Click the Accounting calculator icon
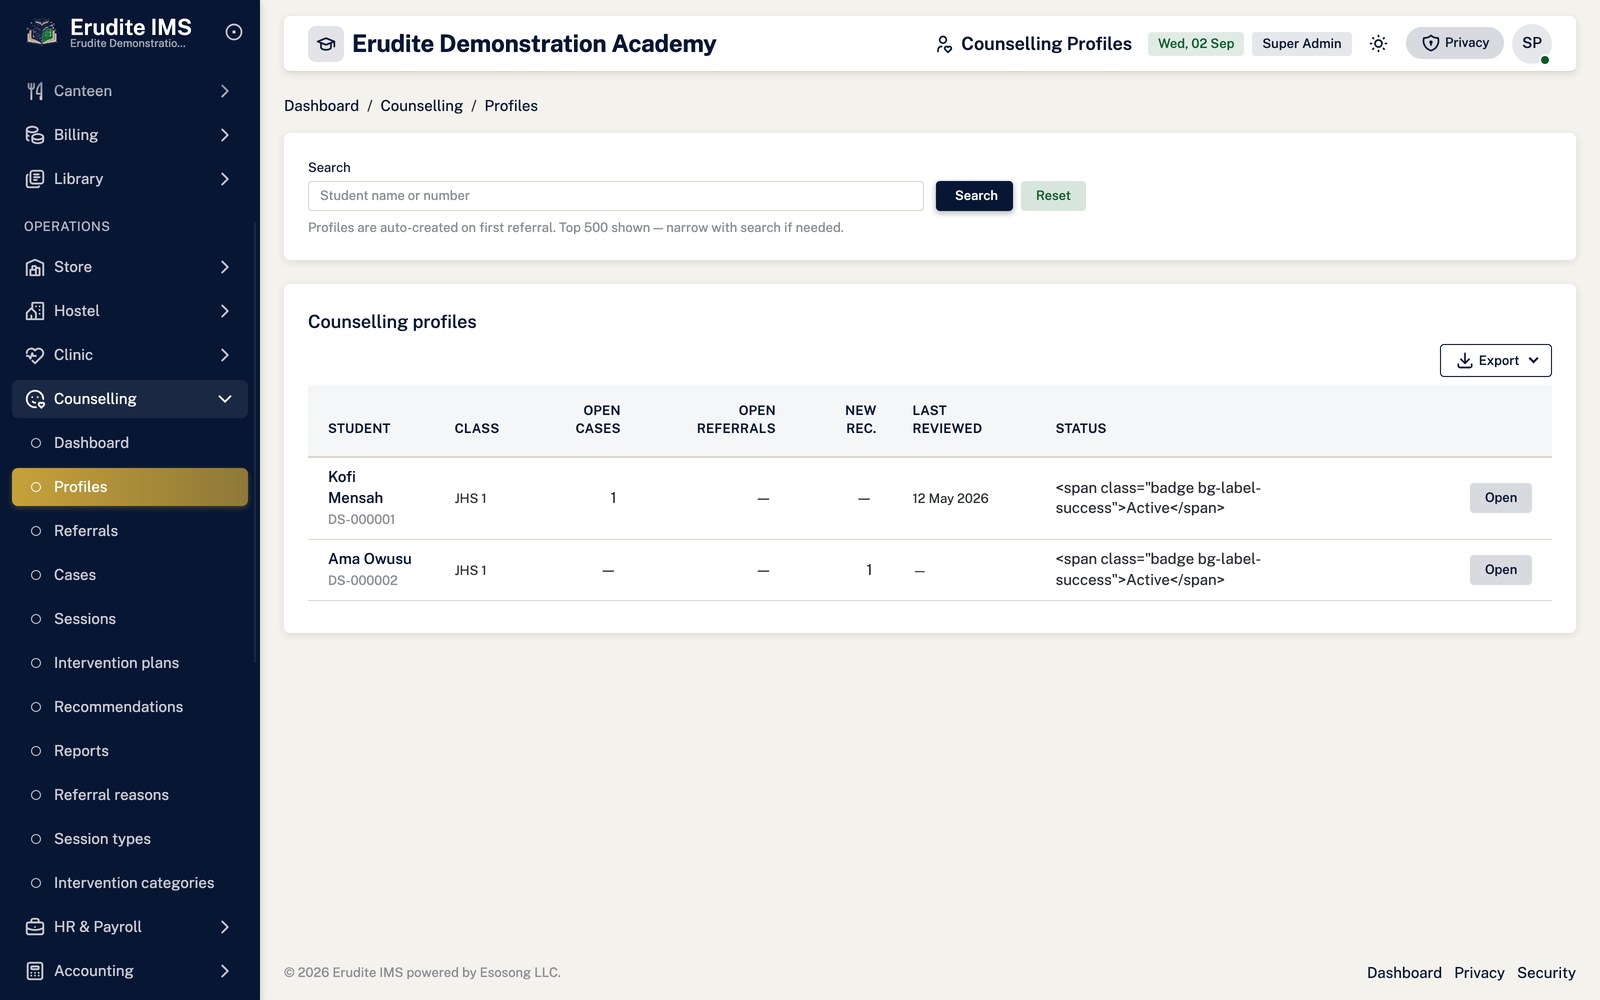Viewport: 1600px width, 1000px height. coord(35,971)
